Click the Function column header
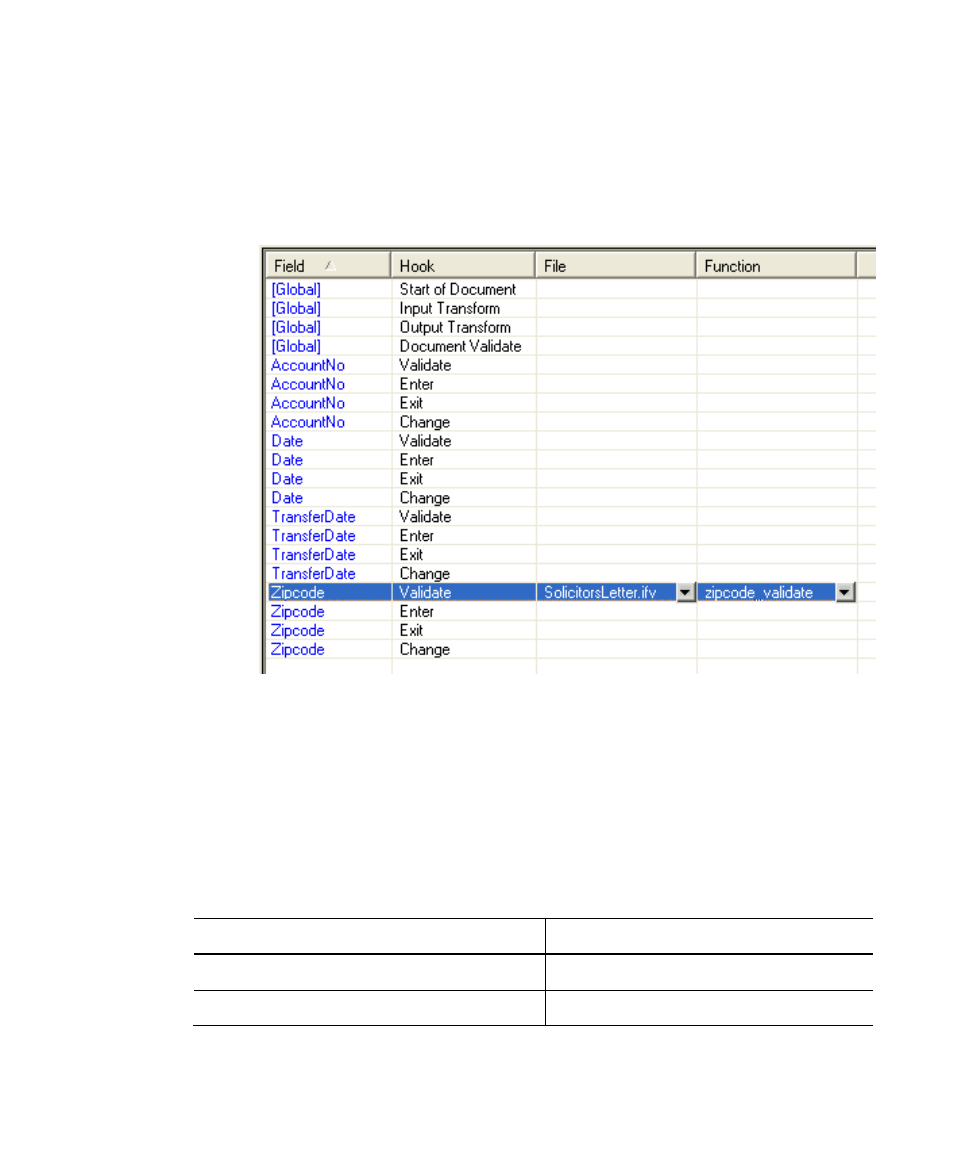The image size is (954, 1164). point(776,266)
